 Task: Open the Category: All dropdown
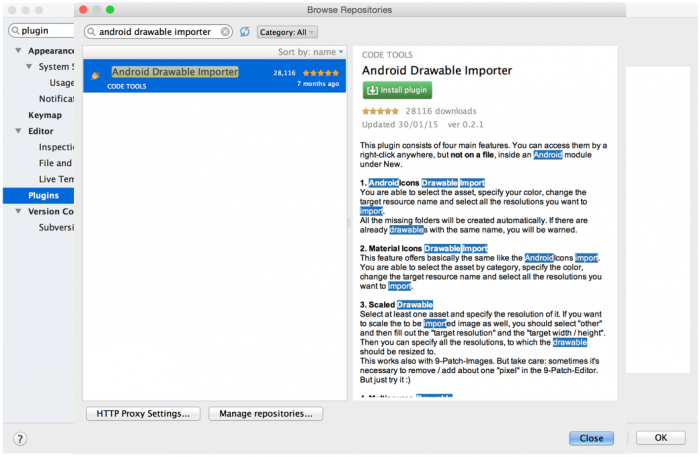click(287, 32)
